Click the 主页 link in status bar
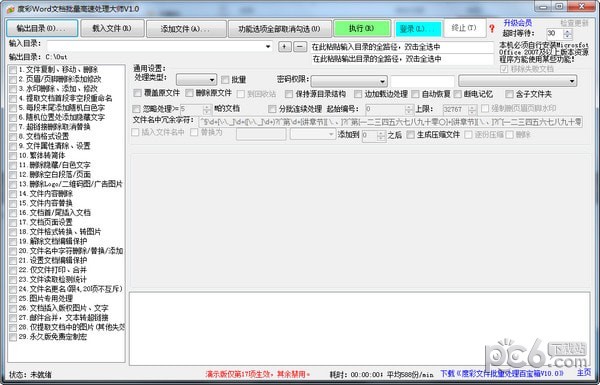This screenshot has height=385, width=600. 584,373
